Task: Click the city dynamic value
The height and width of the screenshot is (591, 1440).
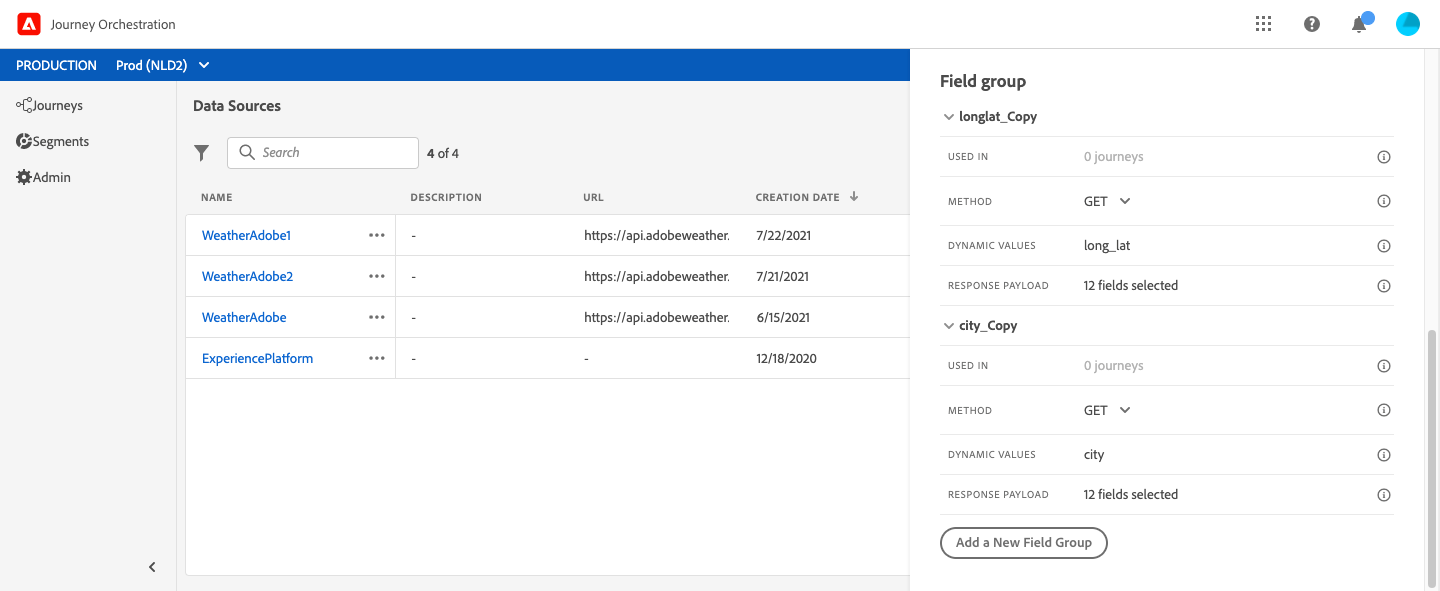Action: tap(1094, 454)
